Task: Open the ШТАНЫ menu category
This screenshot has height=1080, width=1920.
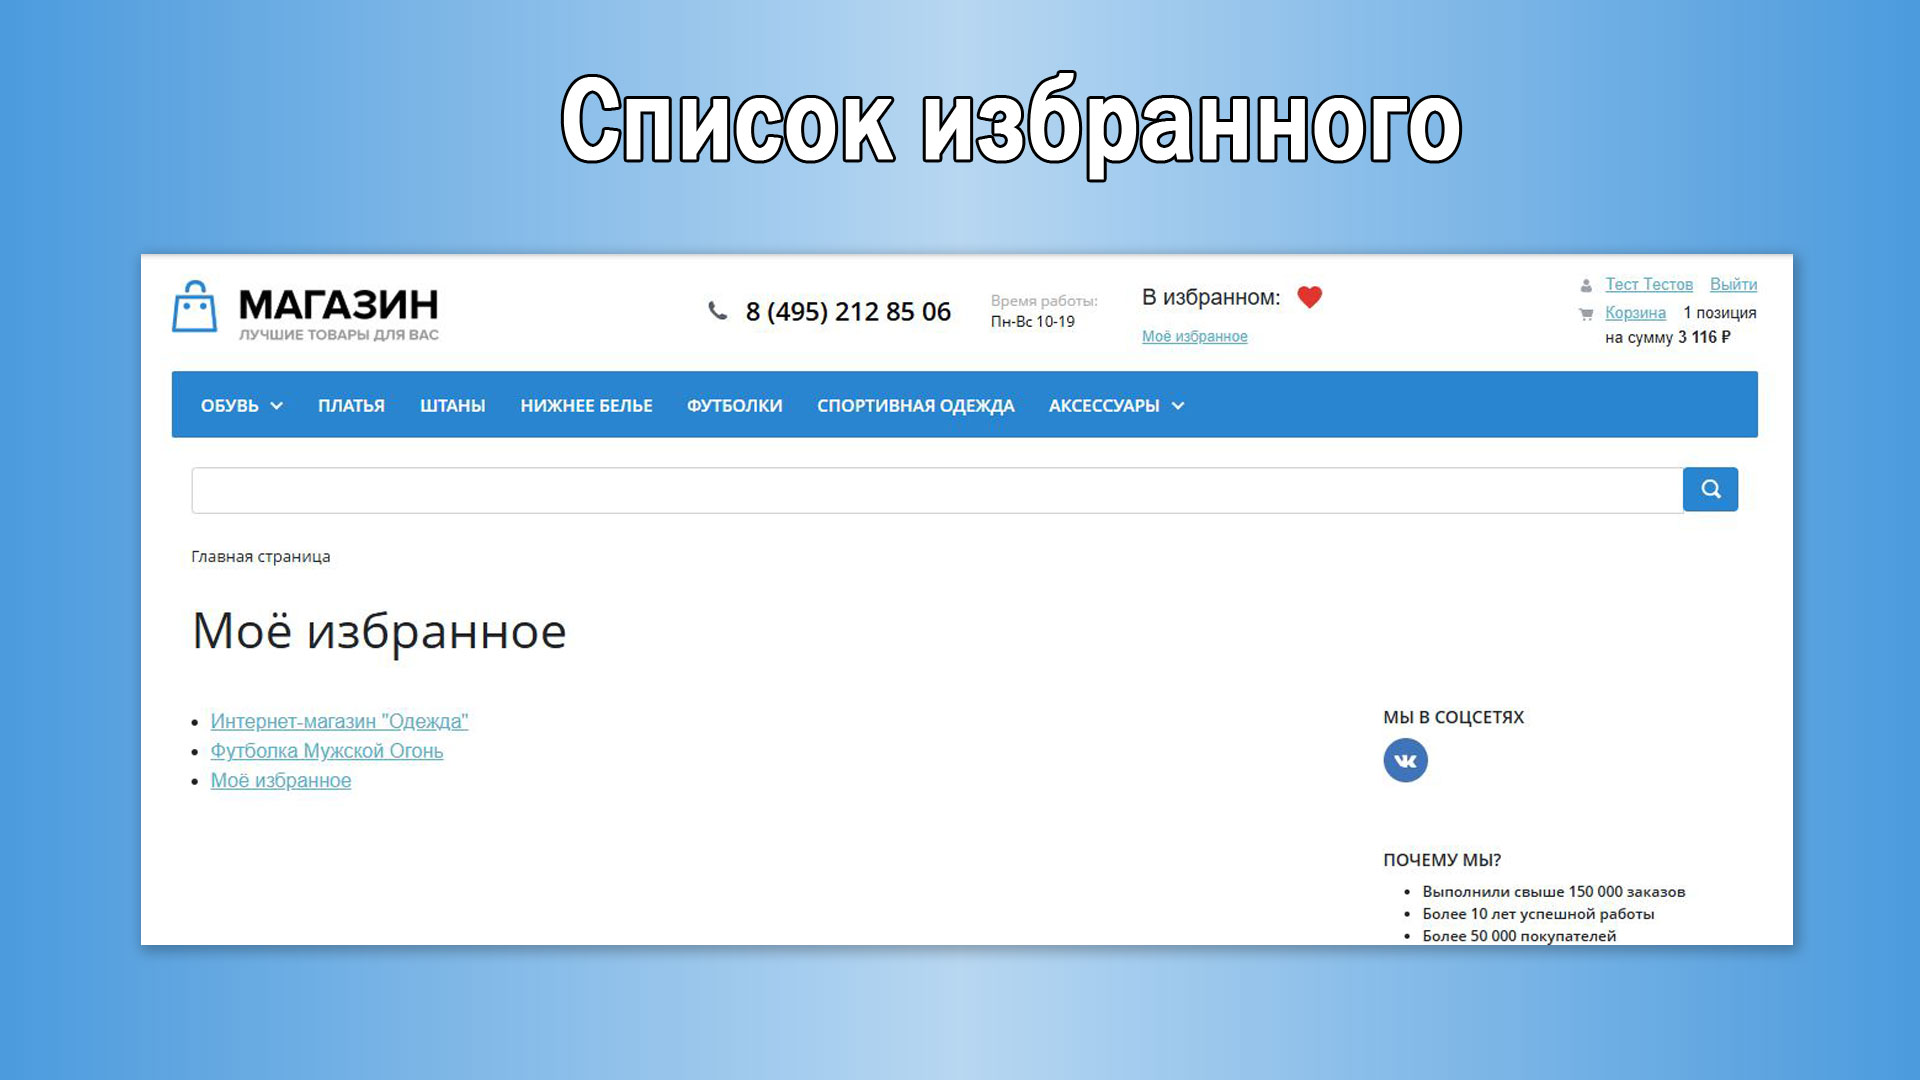Action: pos(452,406)
